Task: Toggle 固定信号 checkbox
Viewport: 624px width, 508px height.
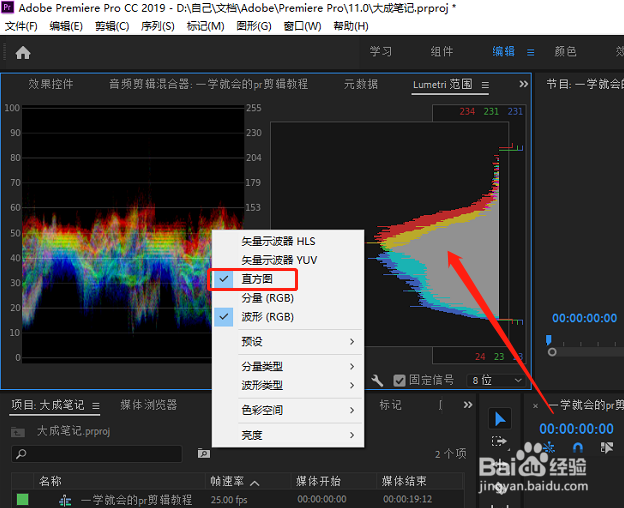Action: click(x=399, y=381)
